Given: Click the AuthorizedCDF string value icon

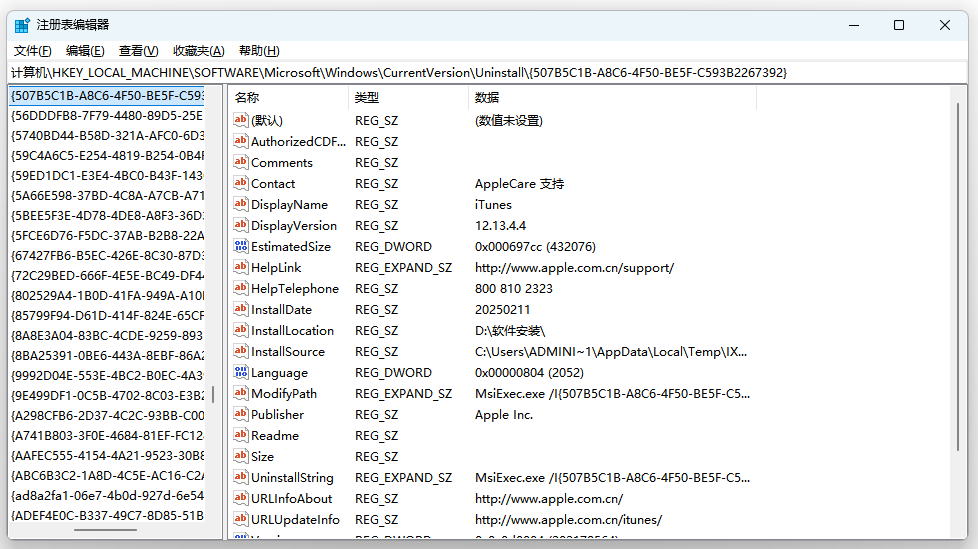Looking at the screenshot, I should (241, 141).
